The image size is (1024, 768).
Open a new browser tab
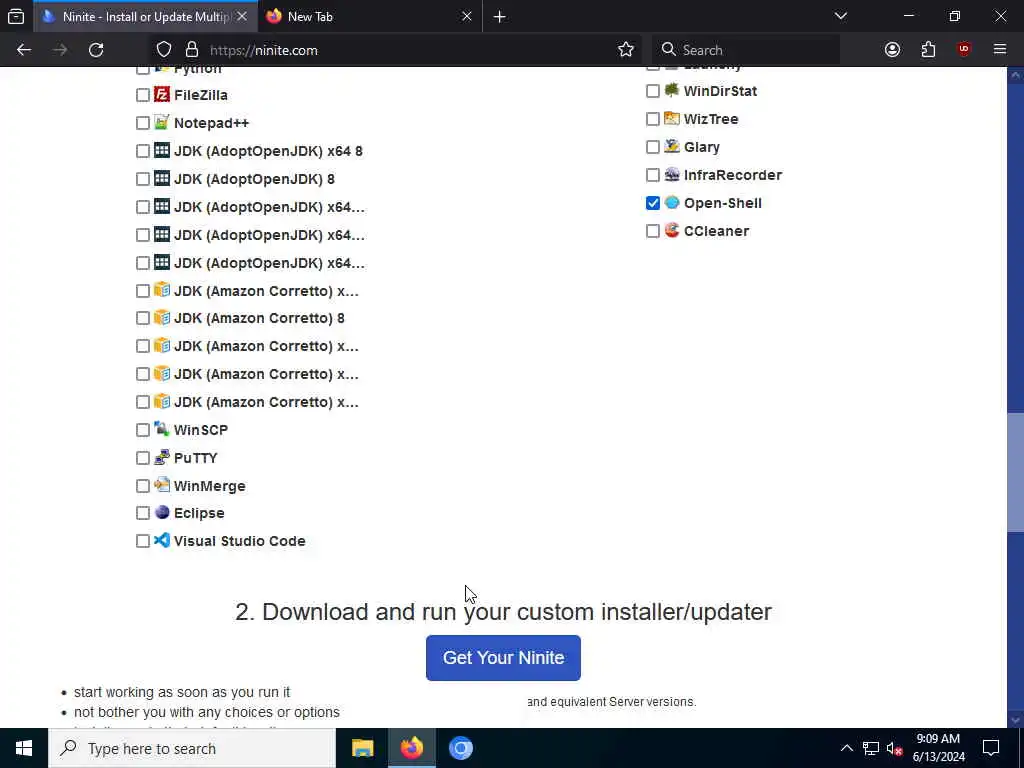(500, 16)
